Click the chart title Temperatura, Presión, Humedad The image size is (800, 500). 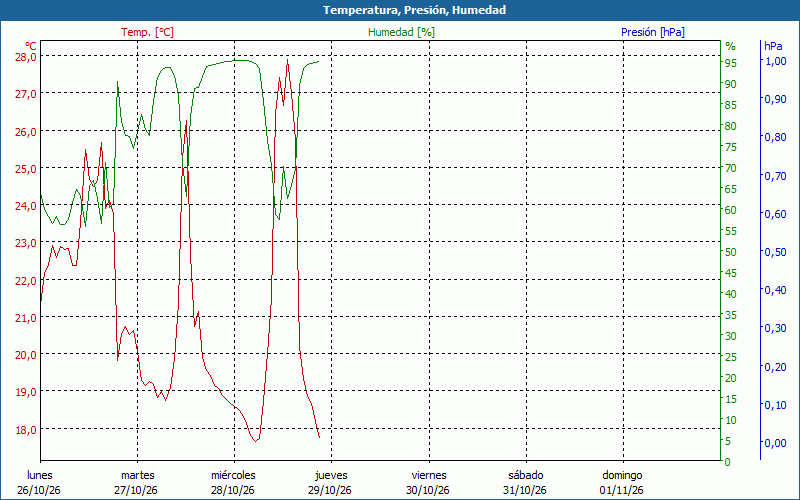414,10
